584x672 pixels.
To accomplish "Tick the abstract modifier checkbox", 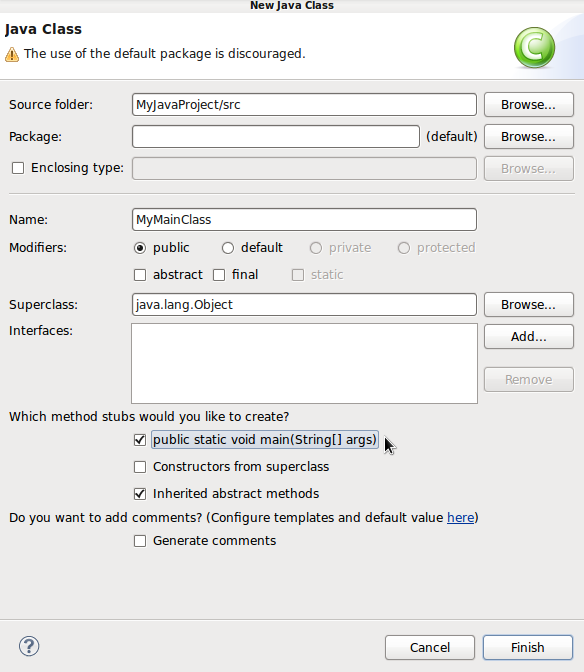I will click(140, 275).
